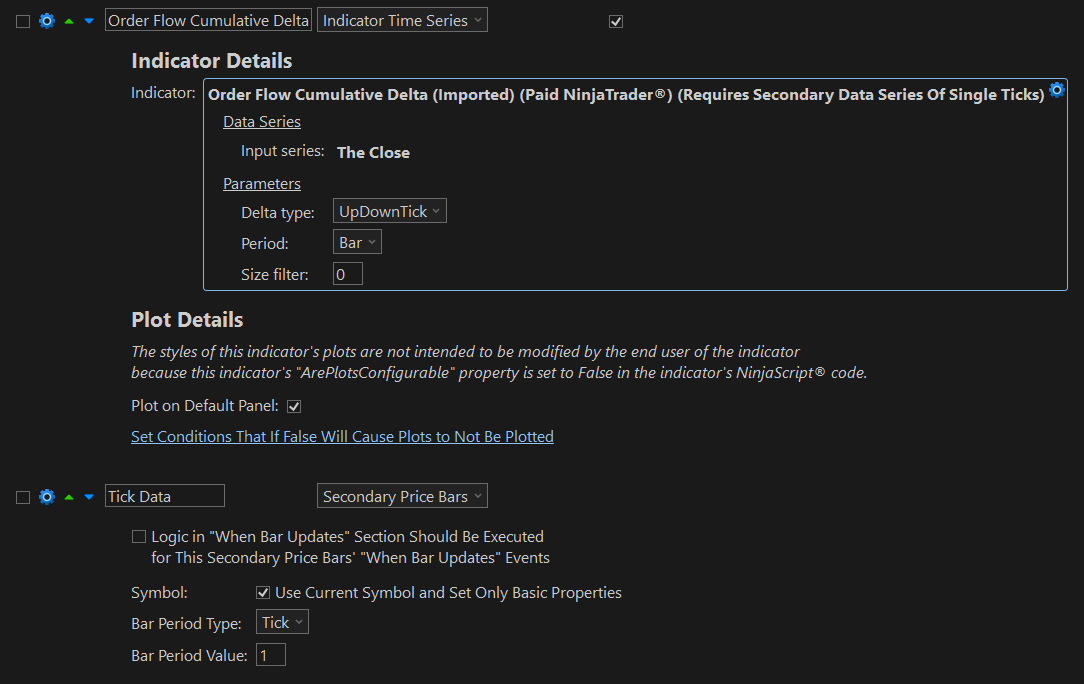Viewport: 1084px width, 684px height.
Task: Move Order Flow Cumulative Delta down with blue arrow
Action: click(x=89, y=21)
